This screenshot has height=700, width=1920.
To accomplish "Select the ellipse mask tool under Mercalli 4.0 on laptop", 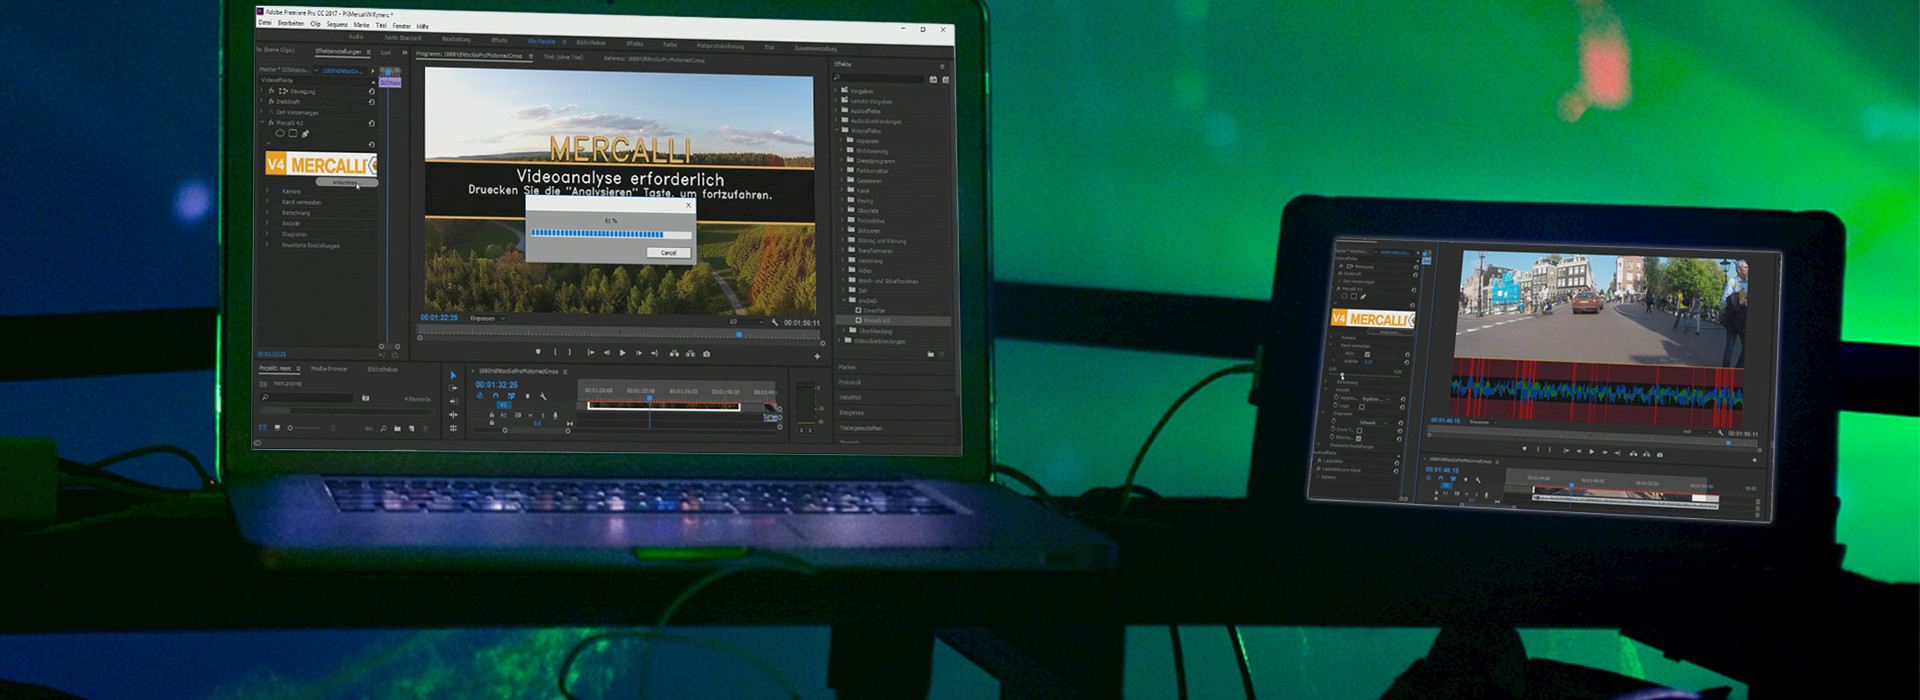I will (280, 133).
